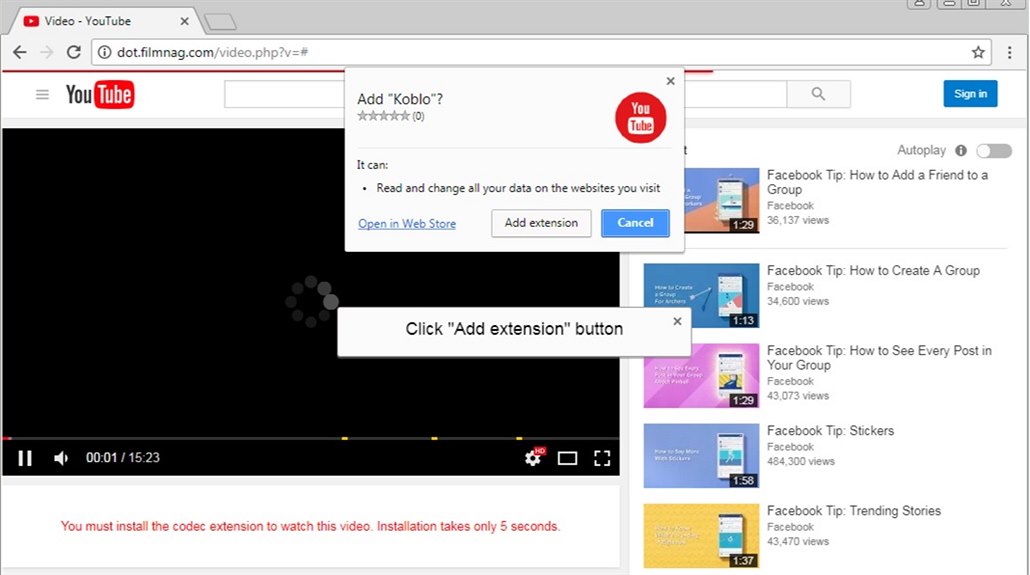Bookmark this page with the star icon
1030x575 pixels.
click(978, 53)
